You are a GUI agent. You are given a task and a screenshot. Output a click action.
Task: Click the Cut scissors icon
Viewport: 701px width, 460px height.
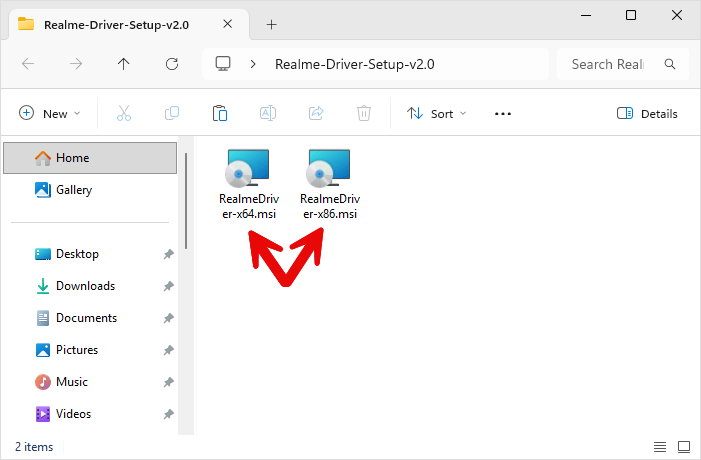124,114
